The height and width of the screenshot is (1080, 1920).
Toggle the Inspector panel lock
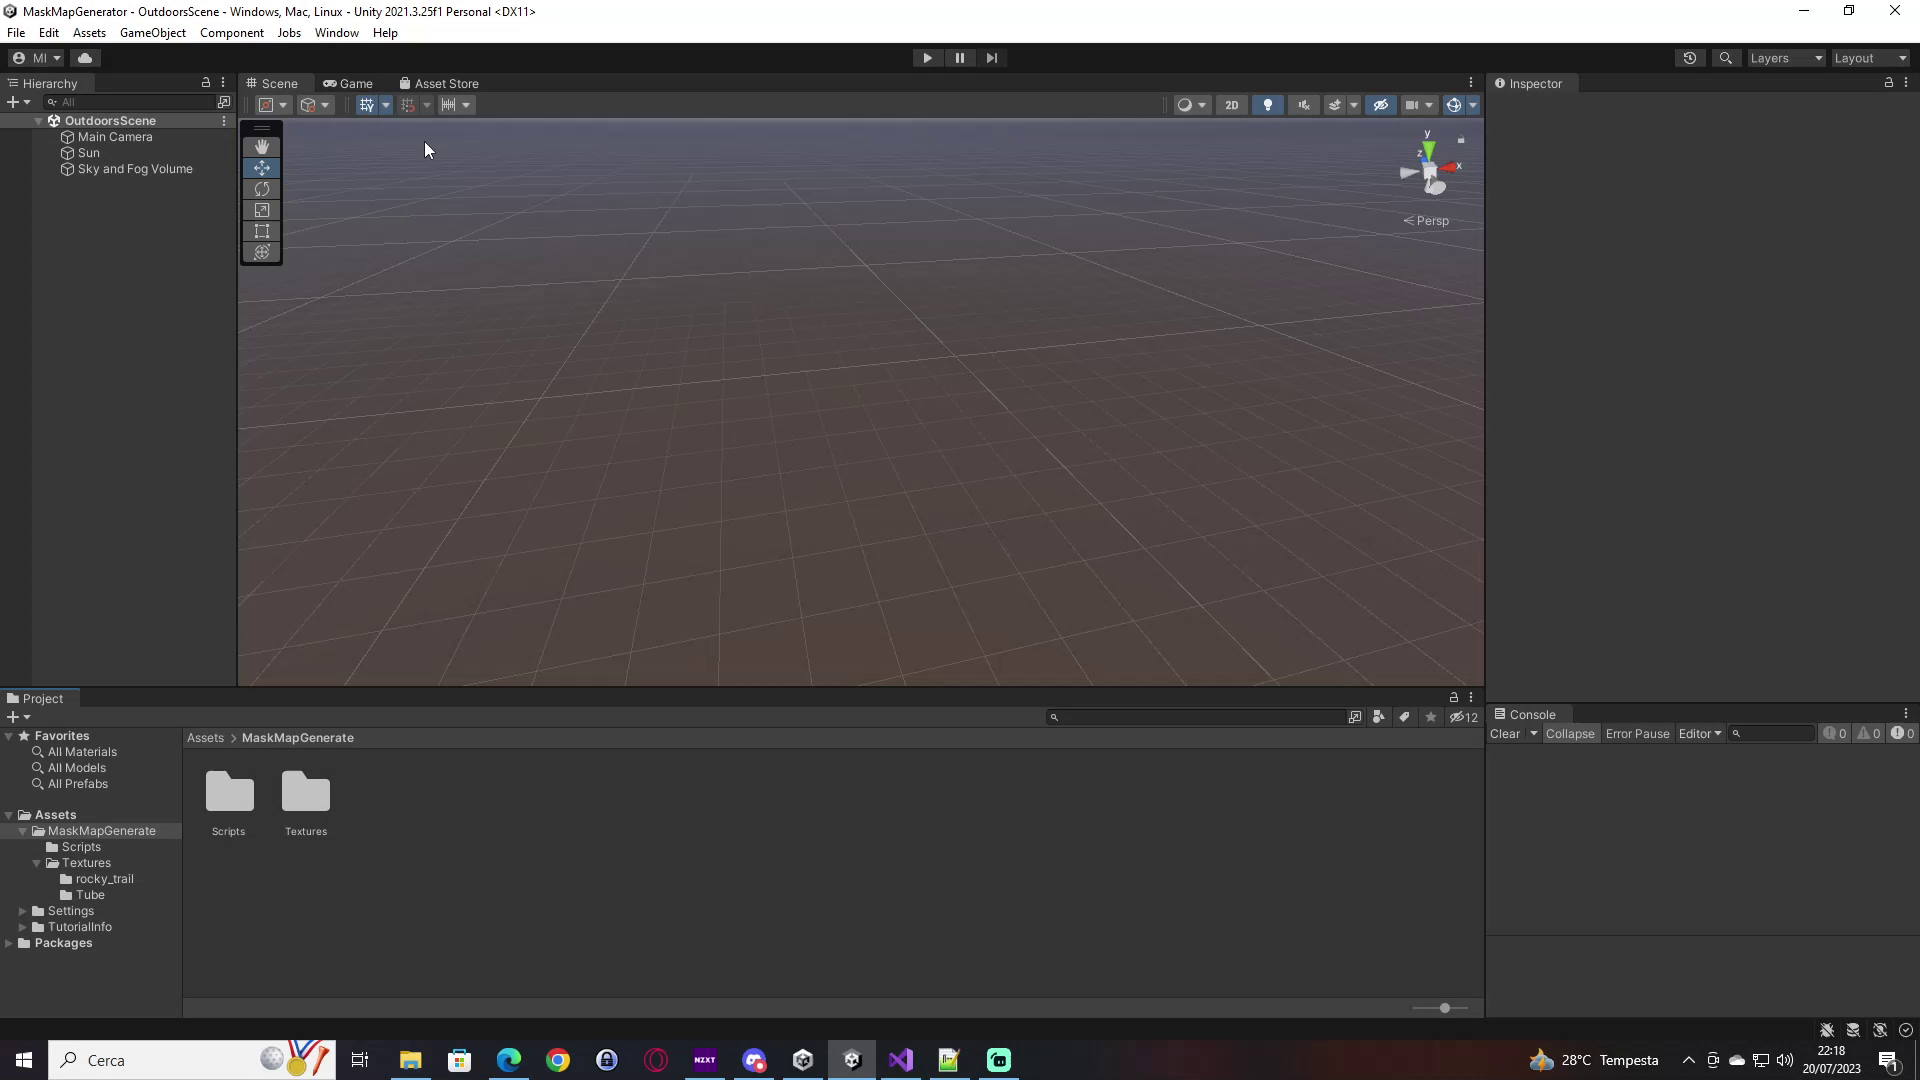point(1889,83)
